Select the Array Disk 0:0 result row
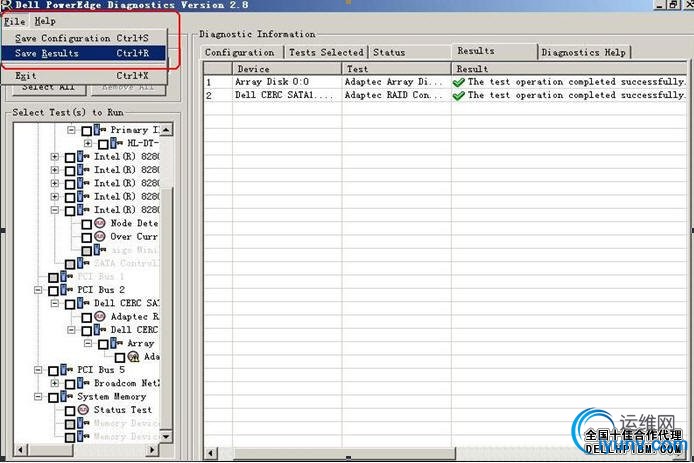 pos(445,82)
